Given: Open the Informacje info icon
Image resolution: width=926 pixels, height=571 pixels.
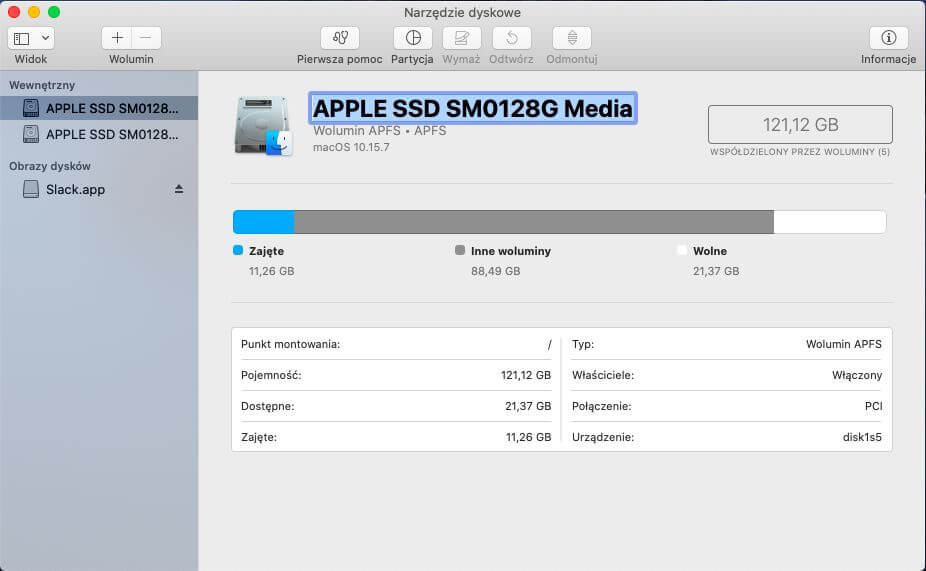Looking at the screenshot, I should 888,38.
